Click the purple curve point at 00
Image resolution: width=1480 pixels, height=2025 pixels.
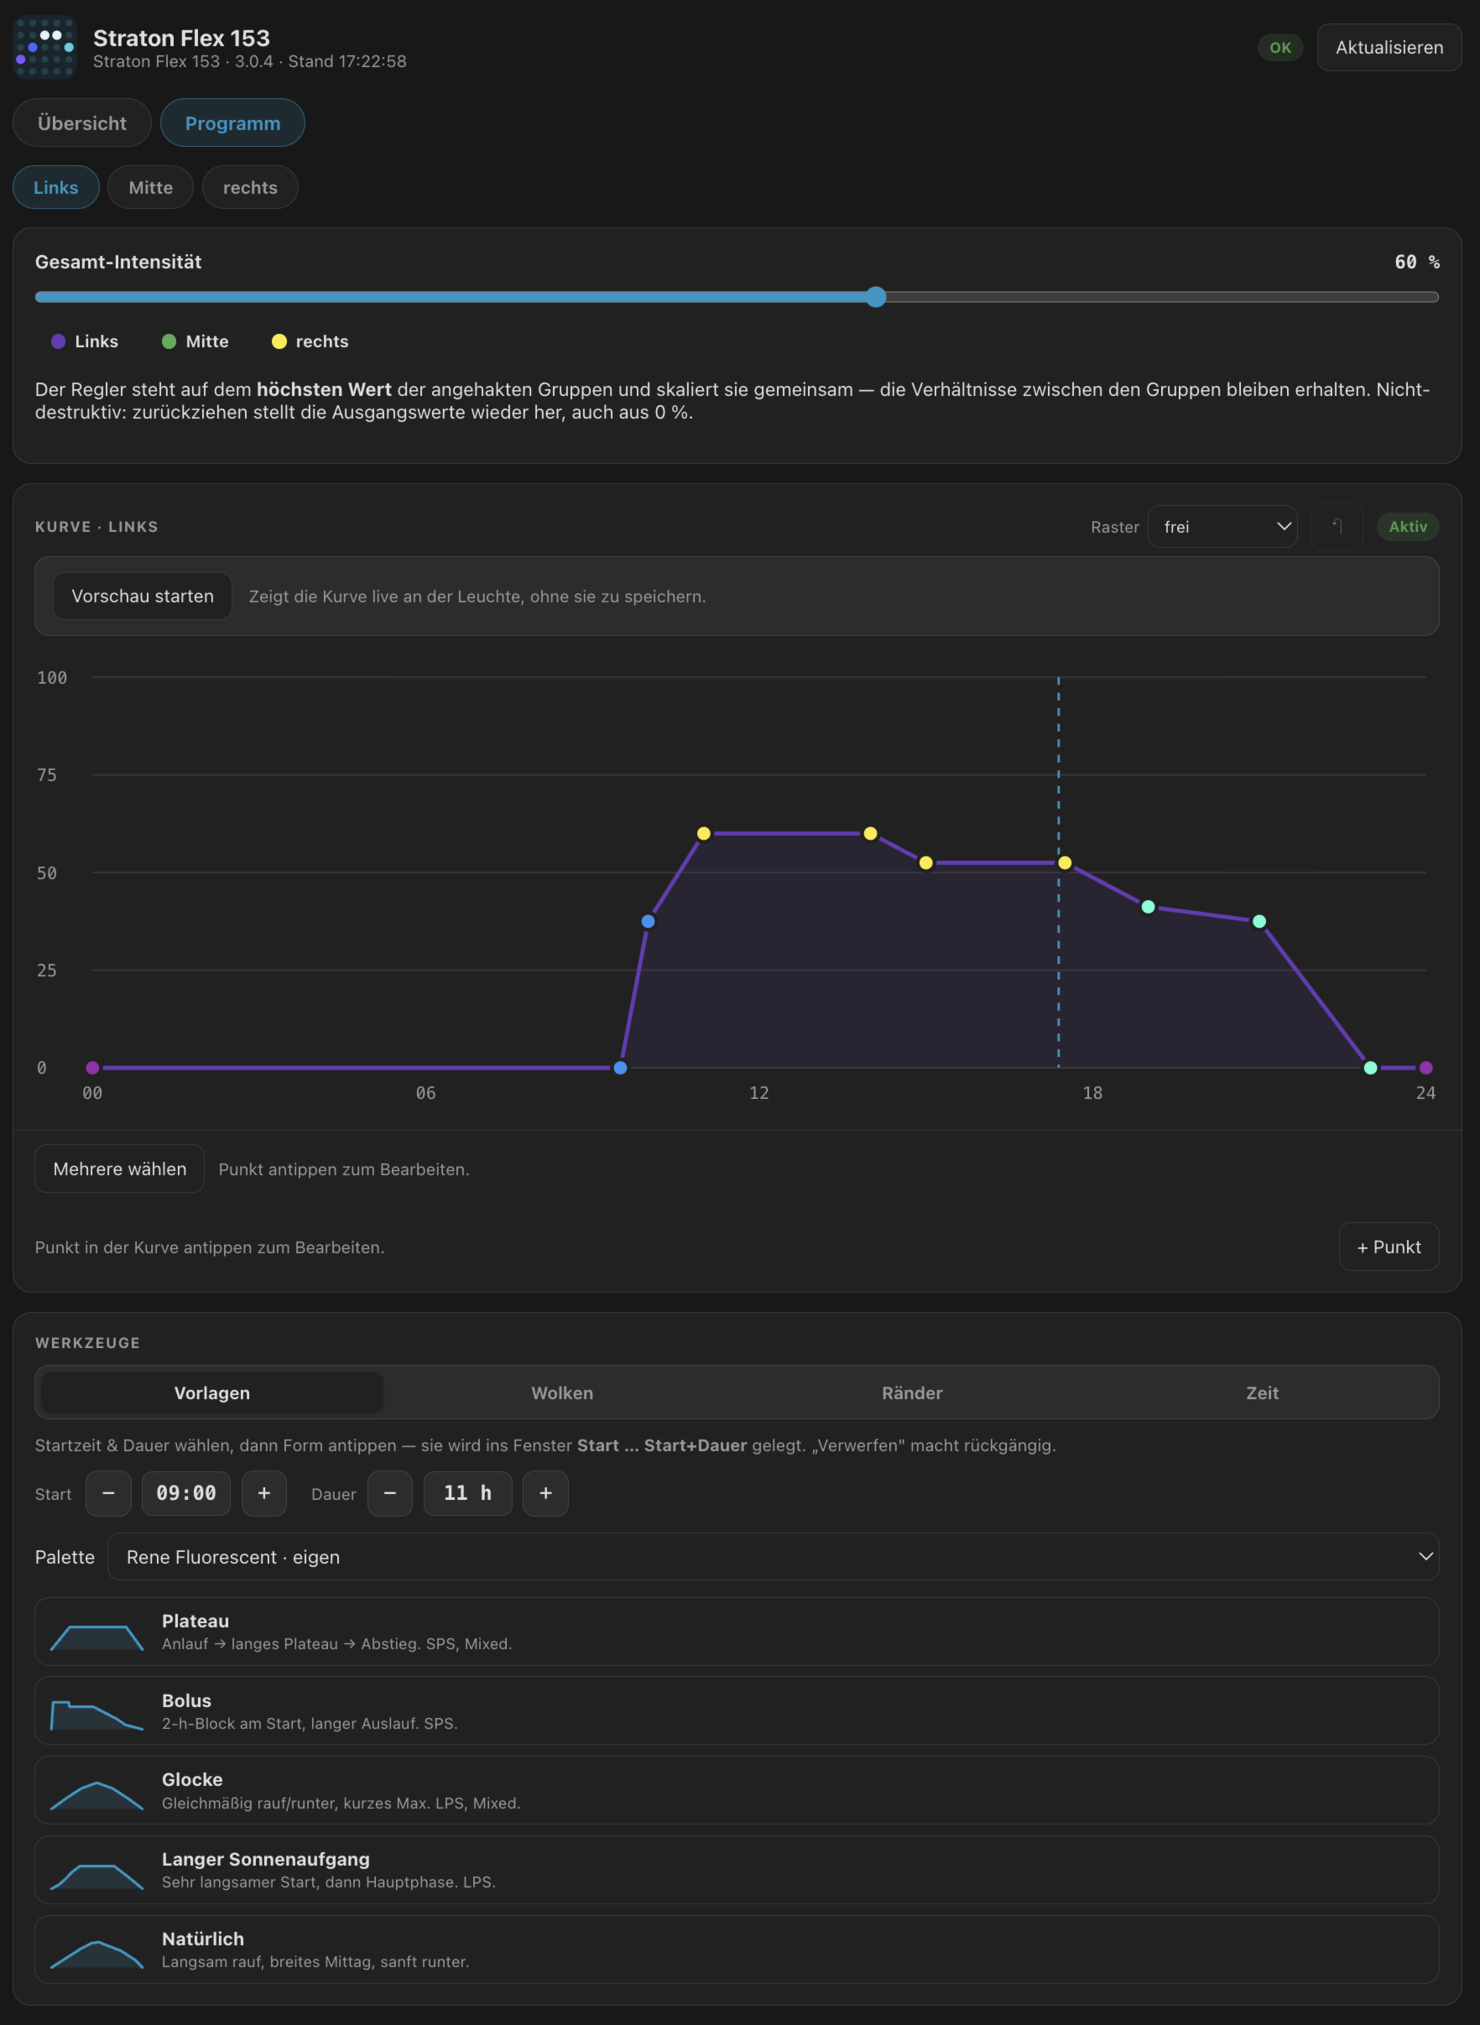(92, 1068)
